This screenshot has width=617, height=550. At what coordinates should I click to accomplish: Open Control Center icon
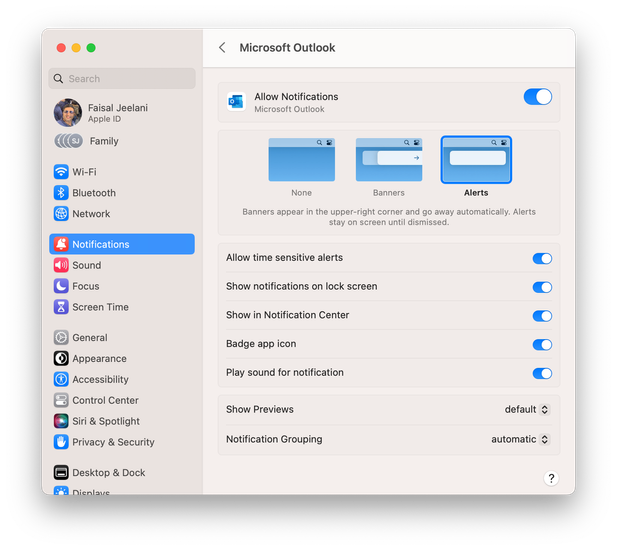pyautogui.click(x=61, y=400)
